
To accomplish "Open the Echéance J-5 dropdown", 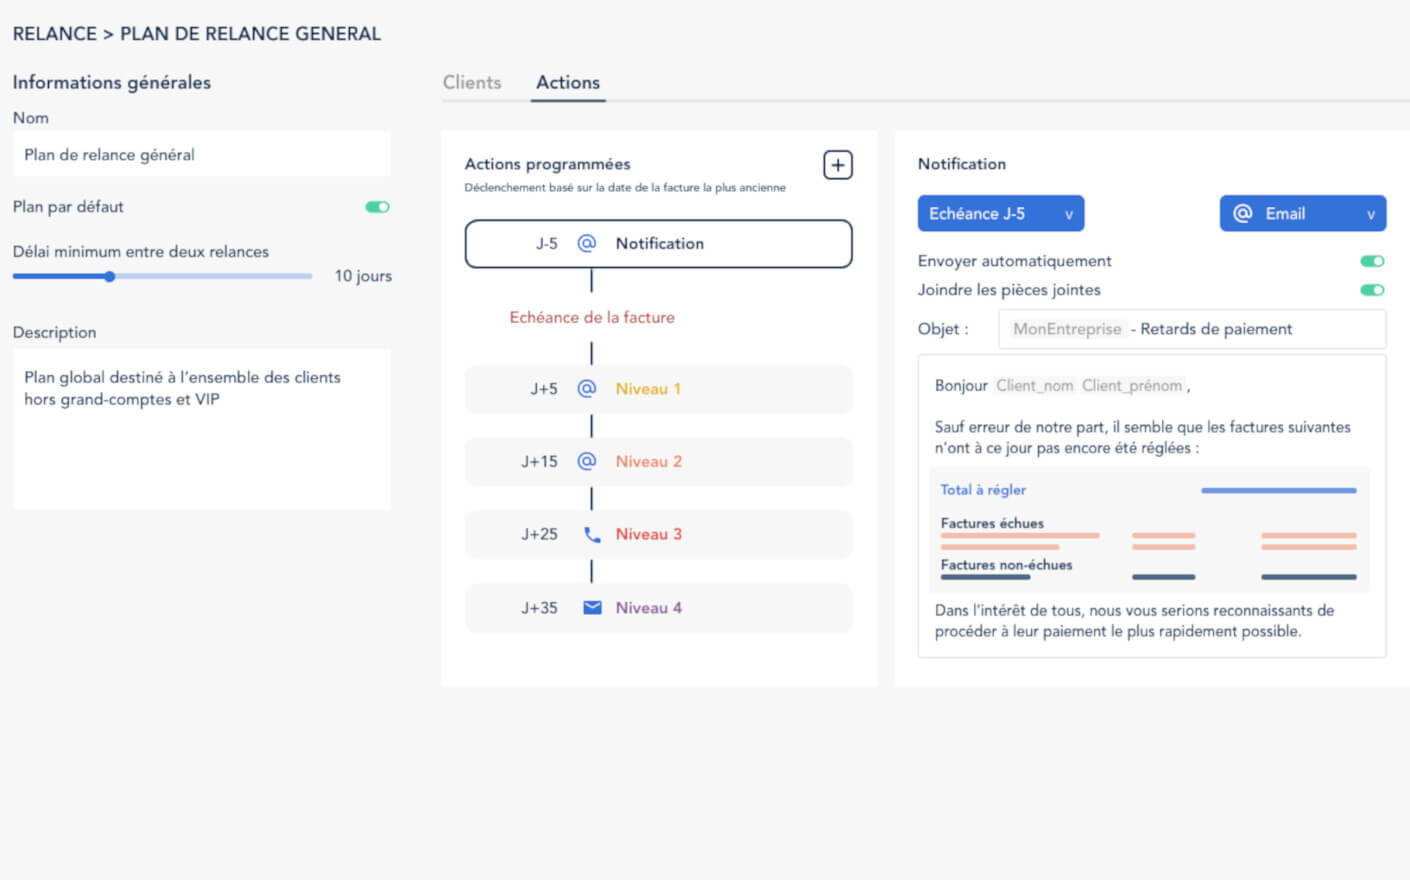I will click(1001, 213).
